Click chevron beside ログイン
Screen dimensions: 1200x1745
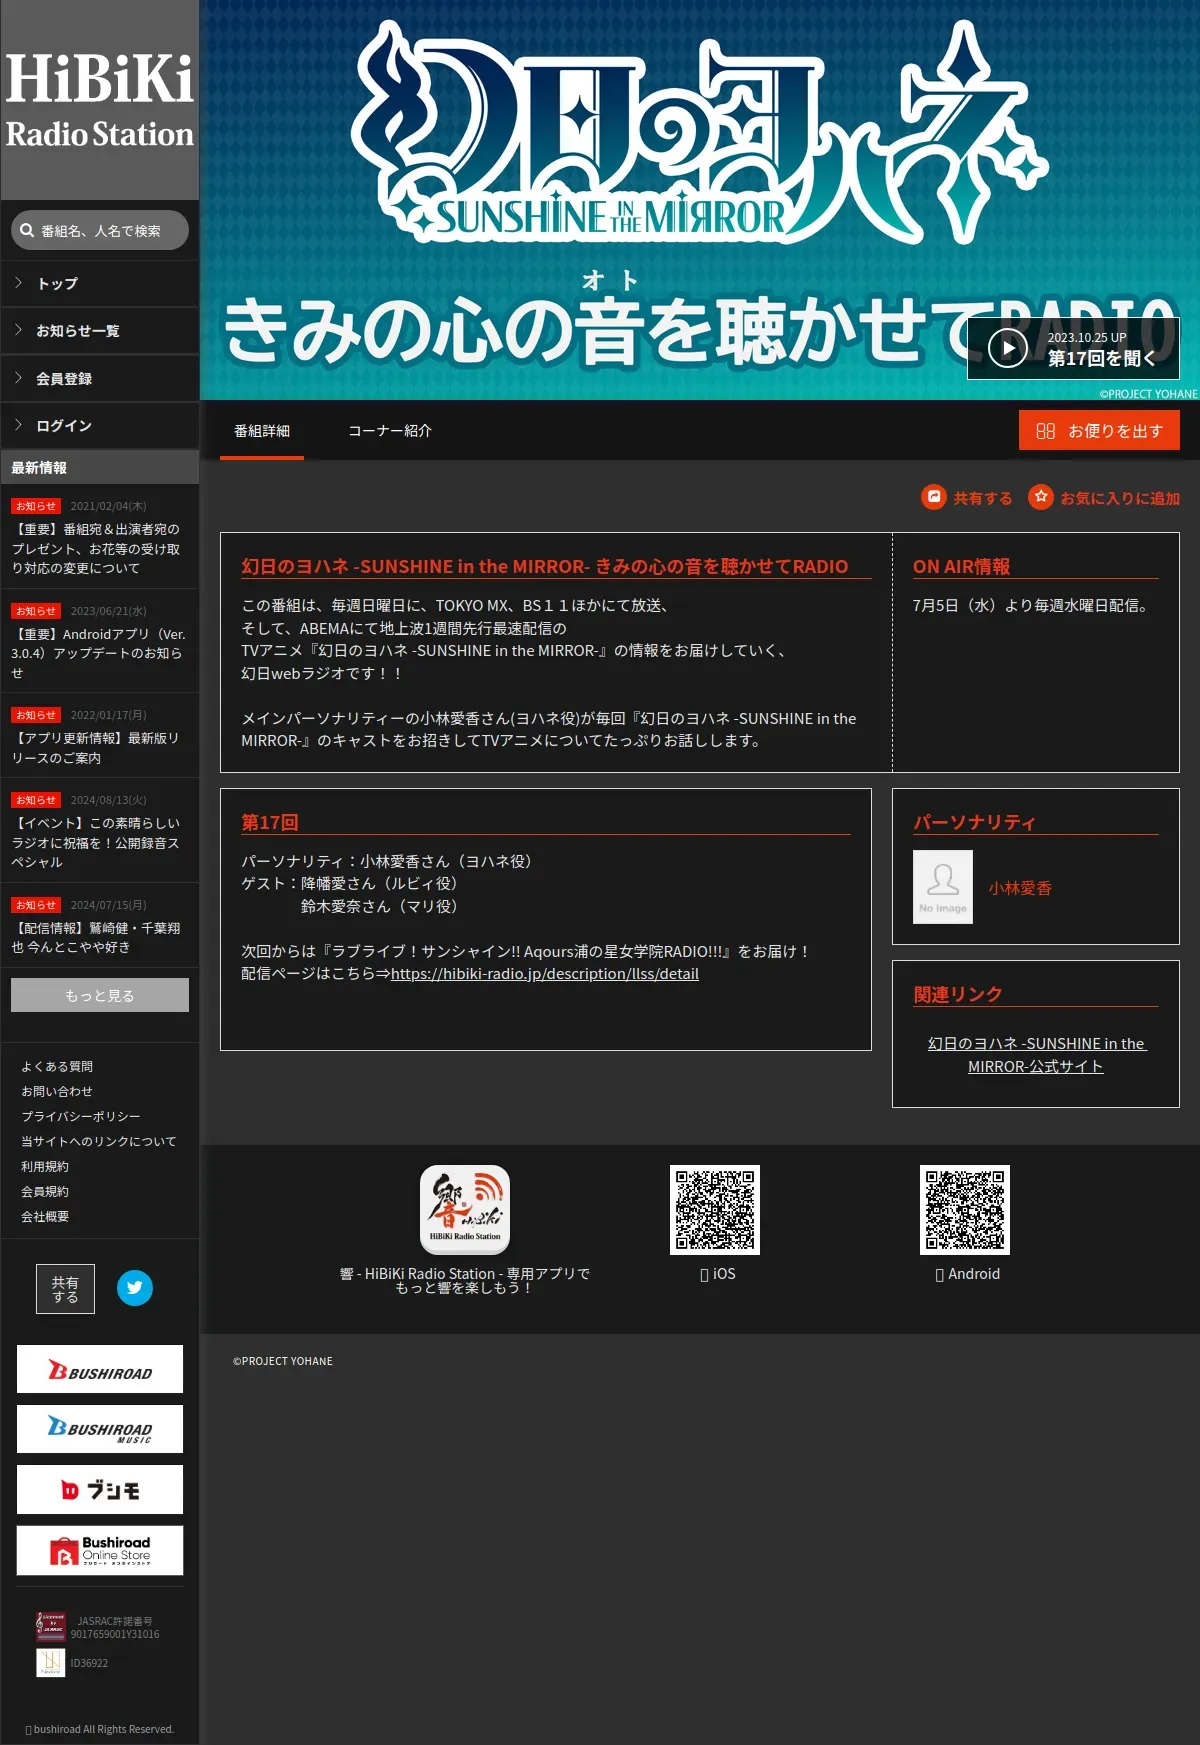[18, 425]
